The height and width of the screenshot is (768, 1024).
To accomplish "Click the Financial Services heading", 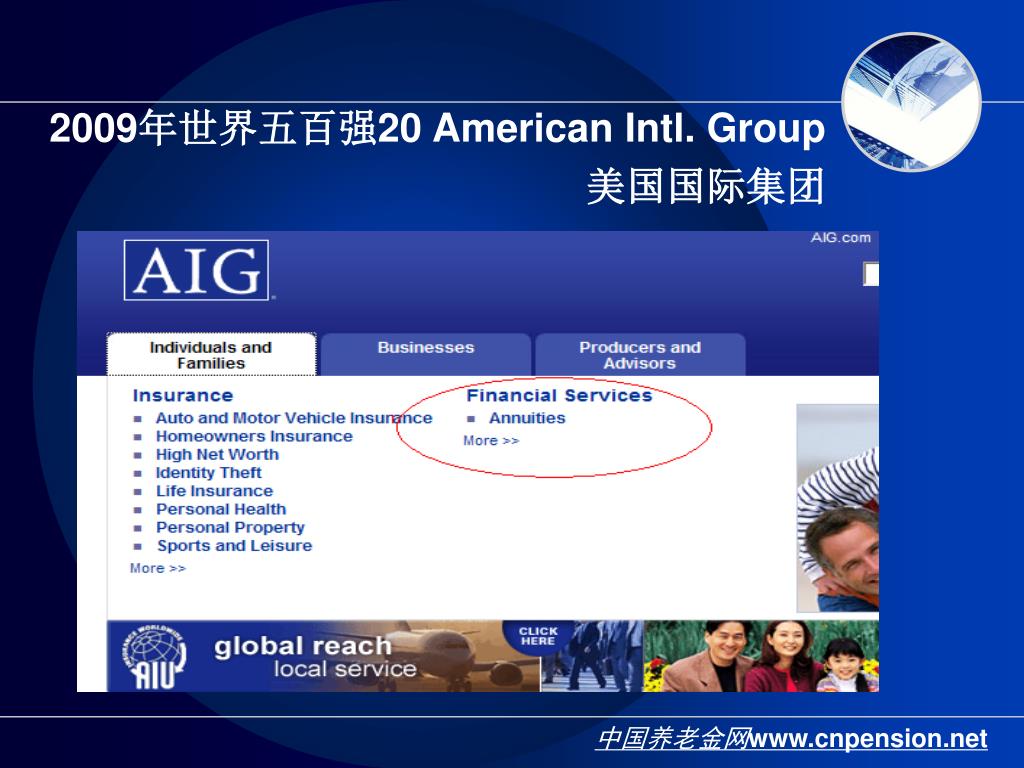I will pyautogui.click(x=559, y=396).
